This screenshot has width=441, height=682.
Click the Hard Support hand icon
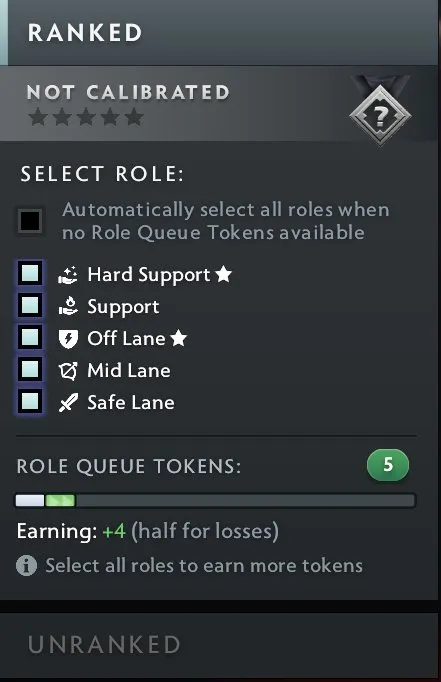tap(68, 275)
